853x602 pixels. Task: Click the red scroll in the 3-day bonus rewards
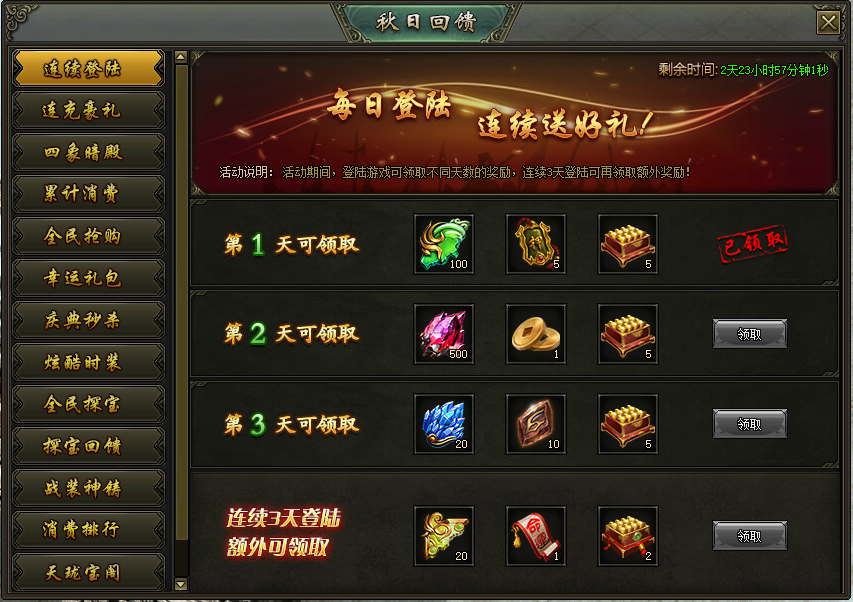[536, 536]
